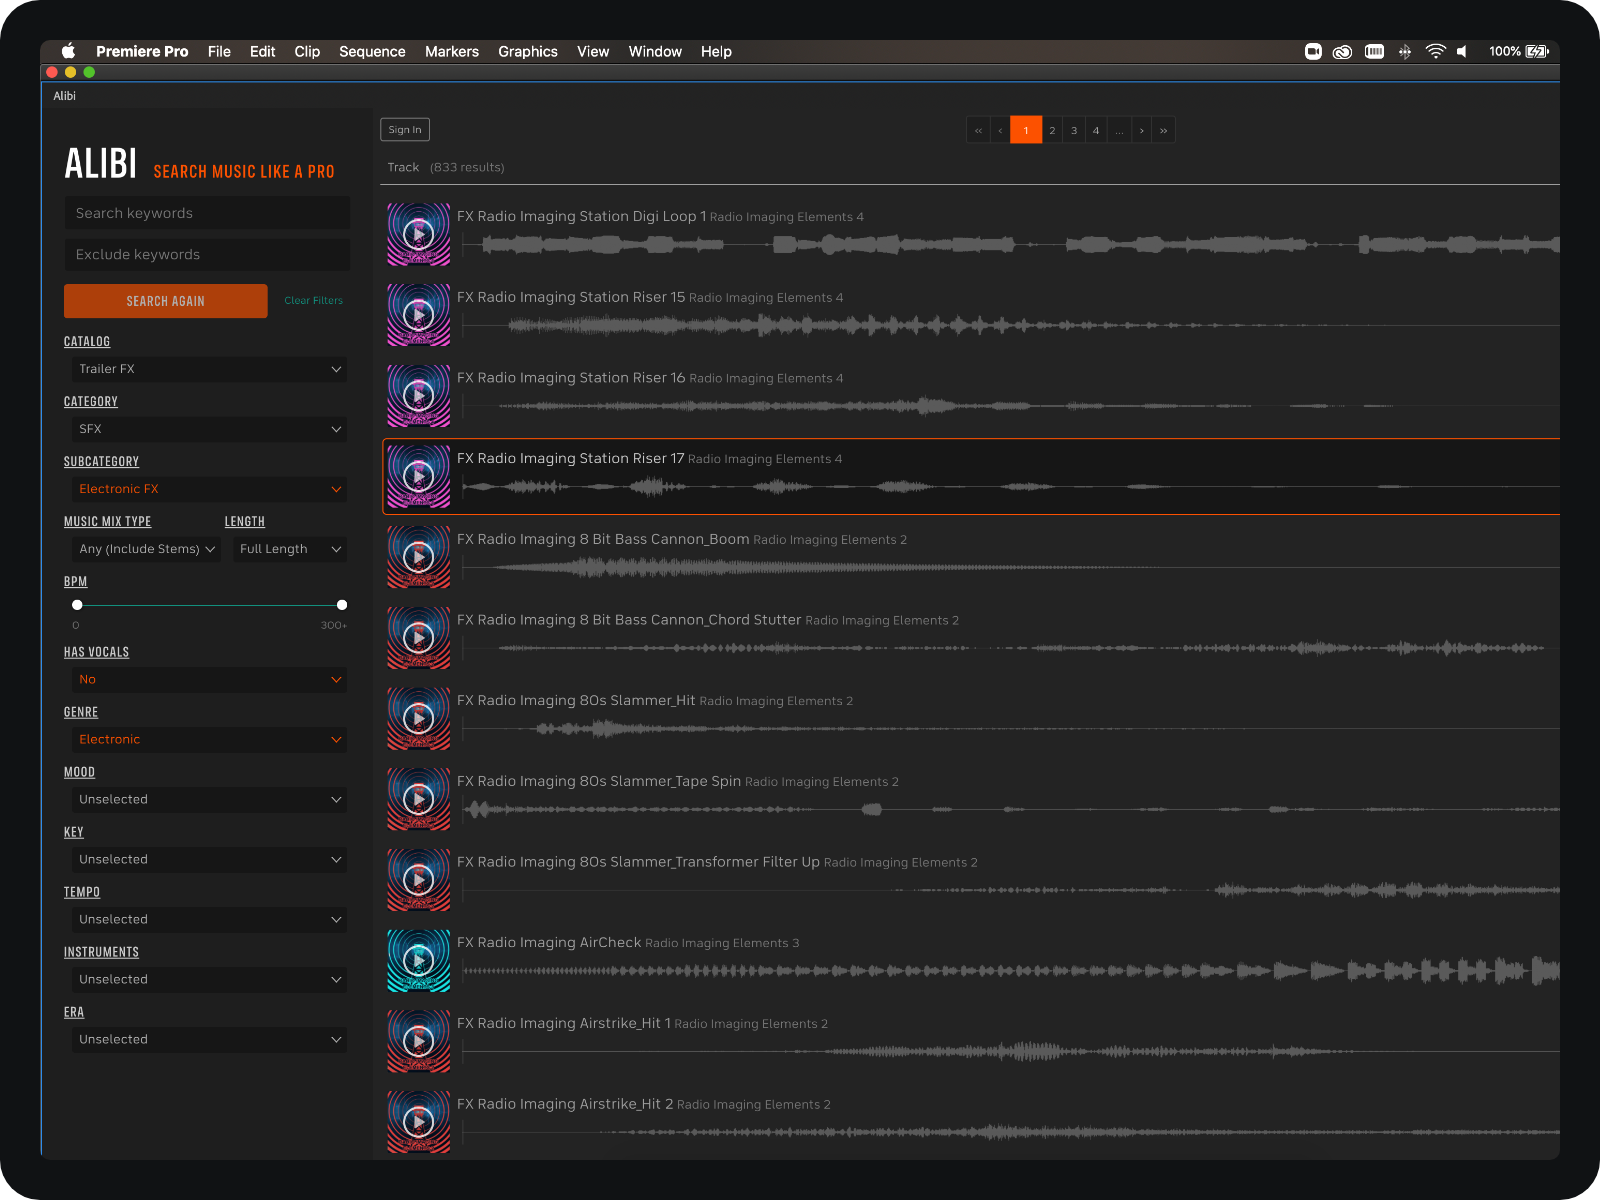This screenshot has width=1600, height=1200.
Task: Expand the Era dropdown
Action: pyautogui.click(x=207, y=1040)
